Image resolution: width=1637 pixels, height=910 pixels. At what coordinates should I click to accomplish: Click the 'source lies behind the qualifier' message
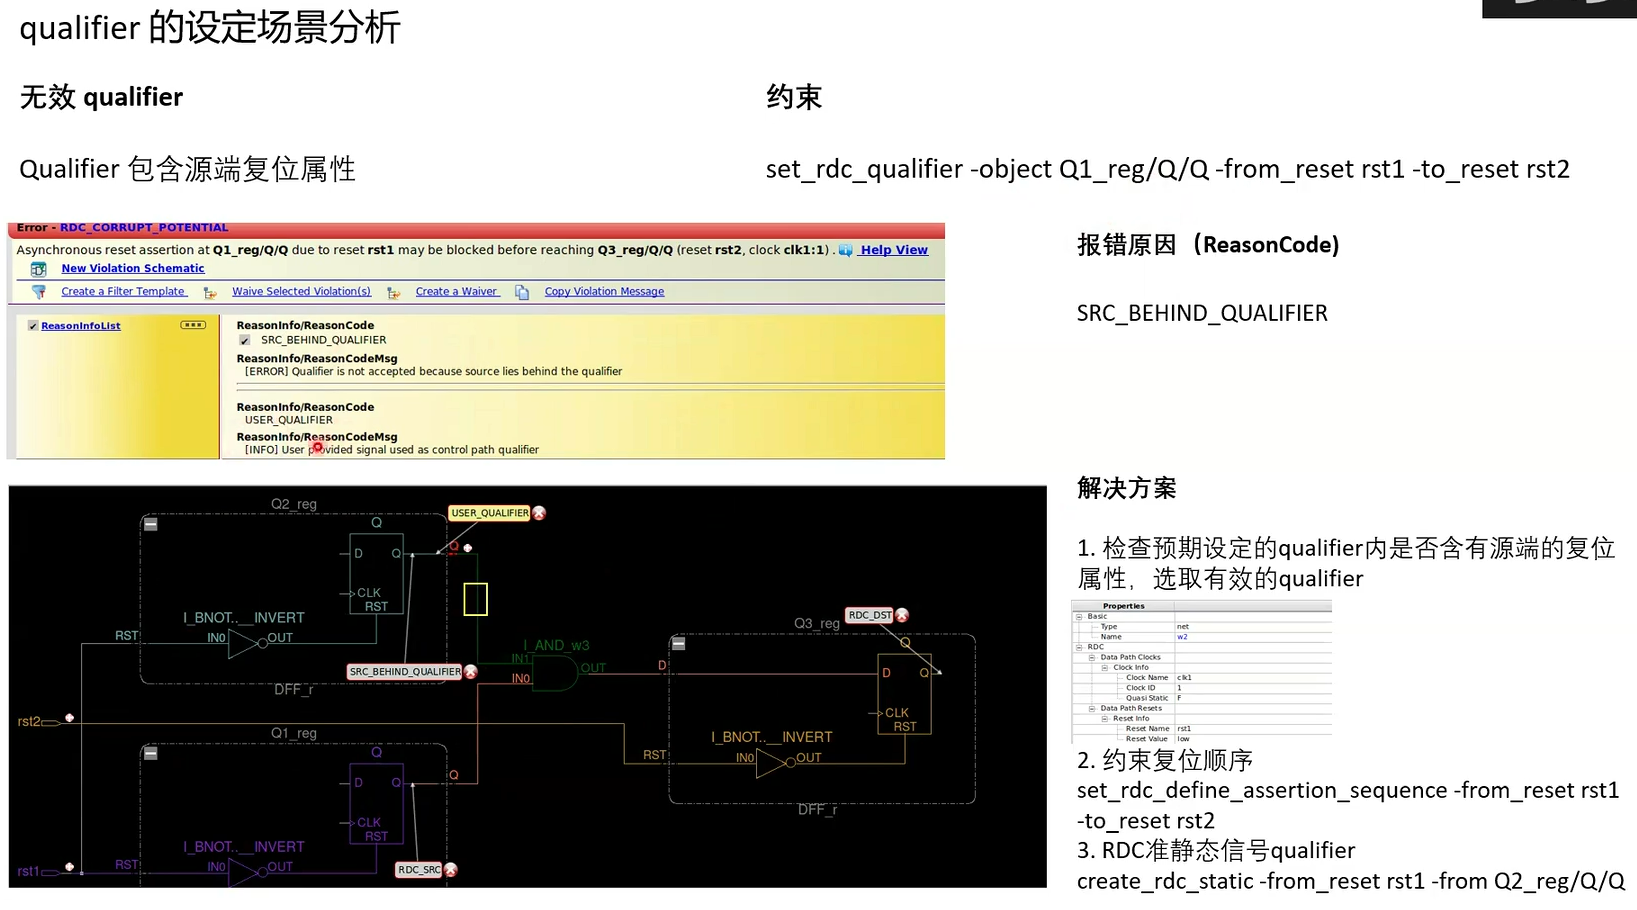click(434, 372)
